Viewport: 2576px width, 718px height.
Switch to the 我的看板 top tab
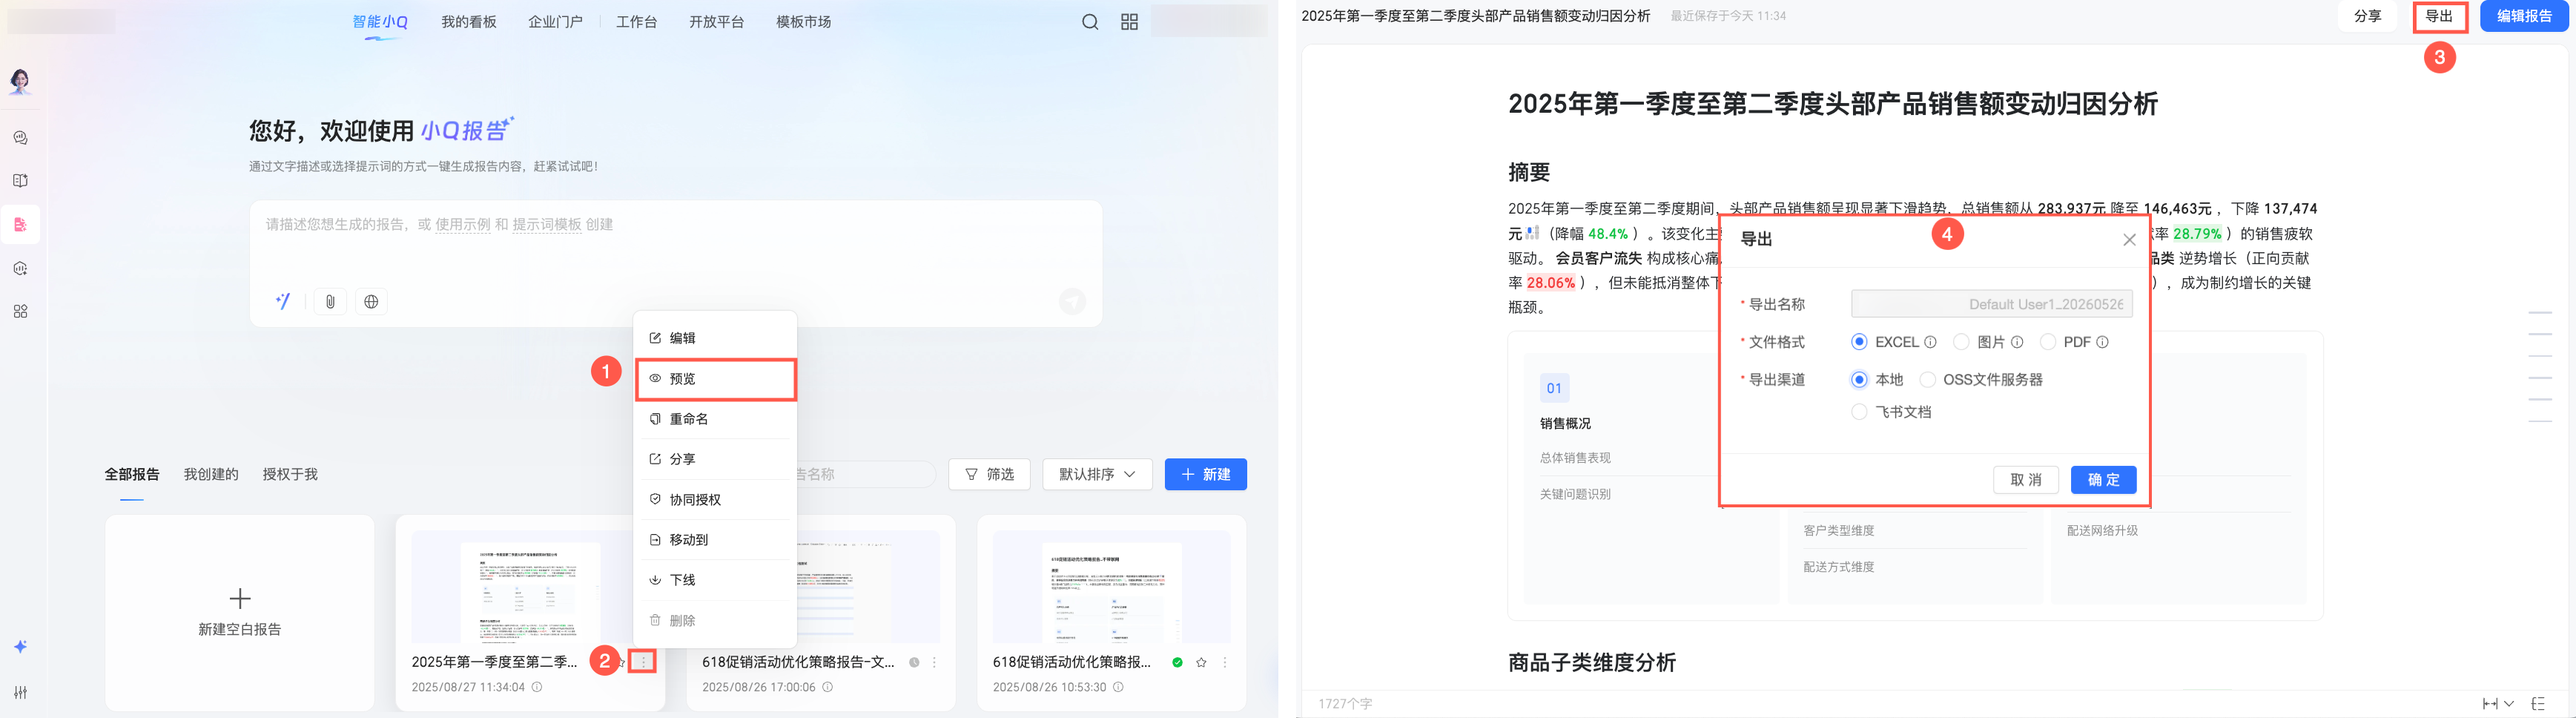[x=469, y=22]
